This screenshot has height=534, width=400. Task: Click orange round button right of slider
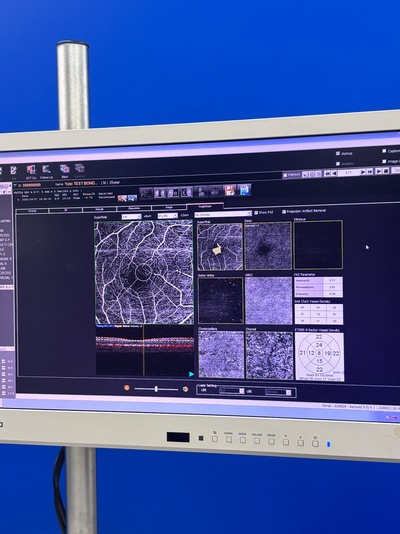[x=186, y=389]
